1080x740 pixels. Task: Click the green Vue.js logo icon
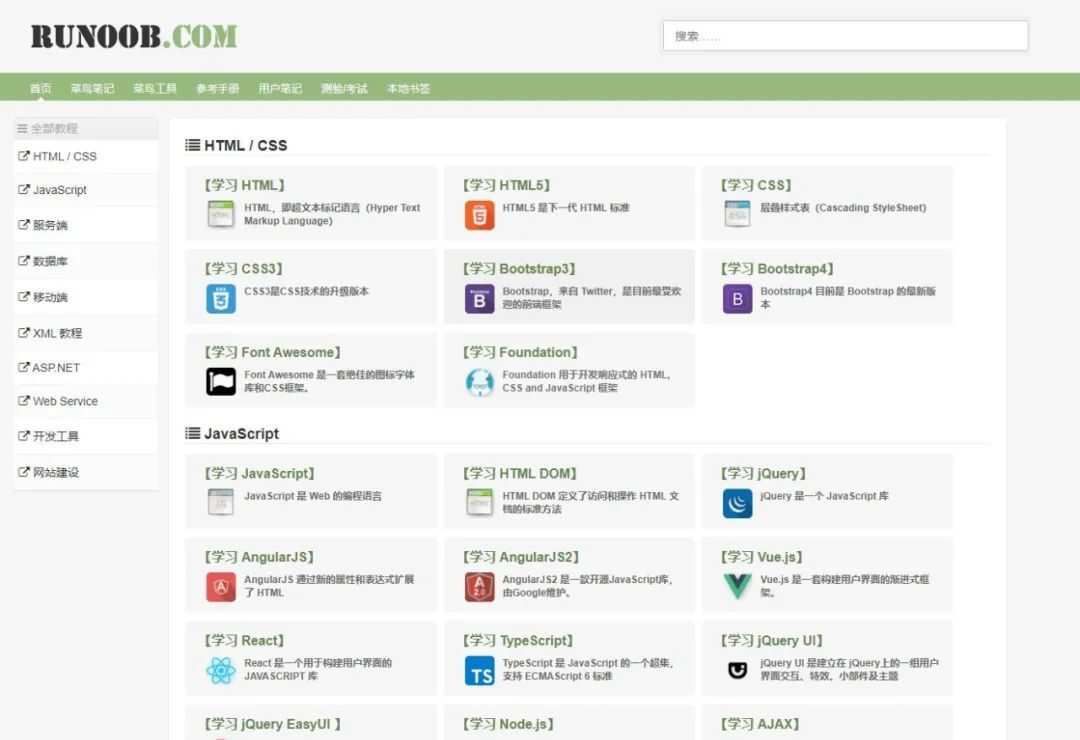pos(737,586)
